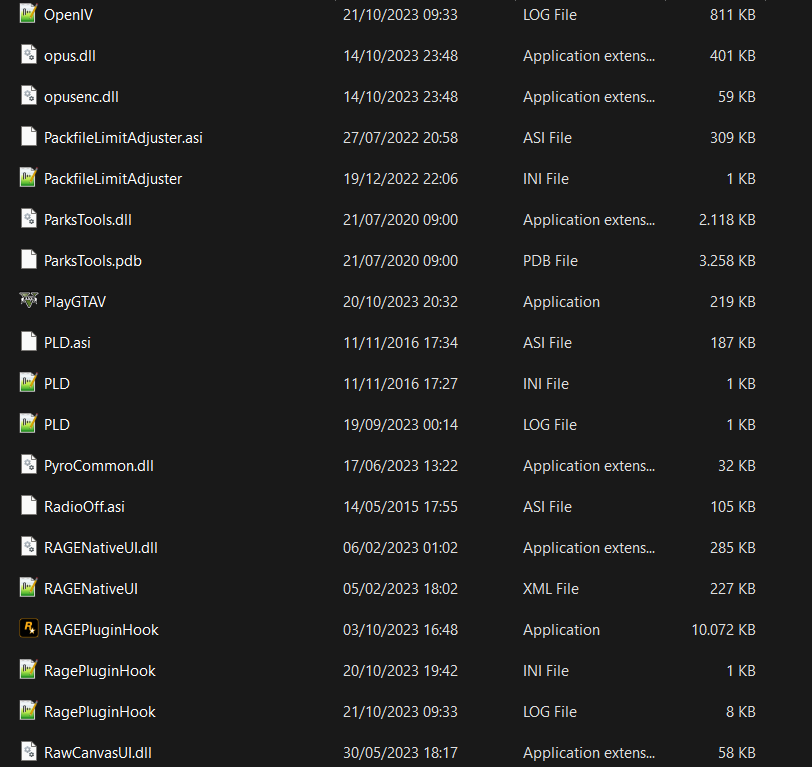Click date 05/02/2023 18:02
The image size is (812, 767).
(400, 589)
